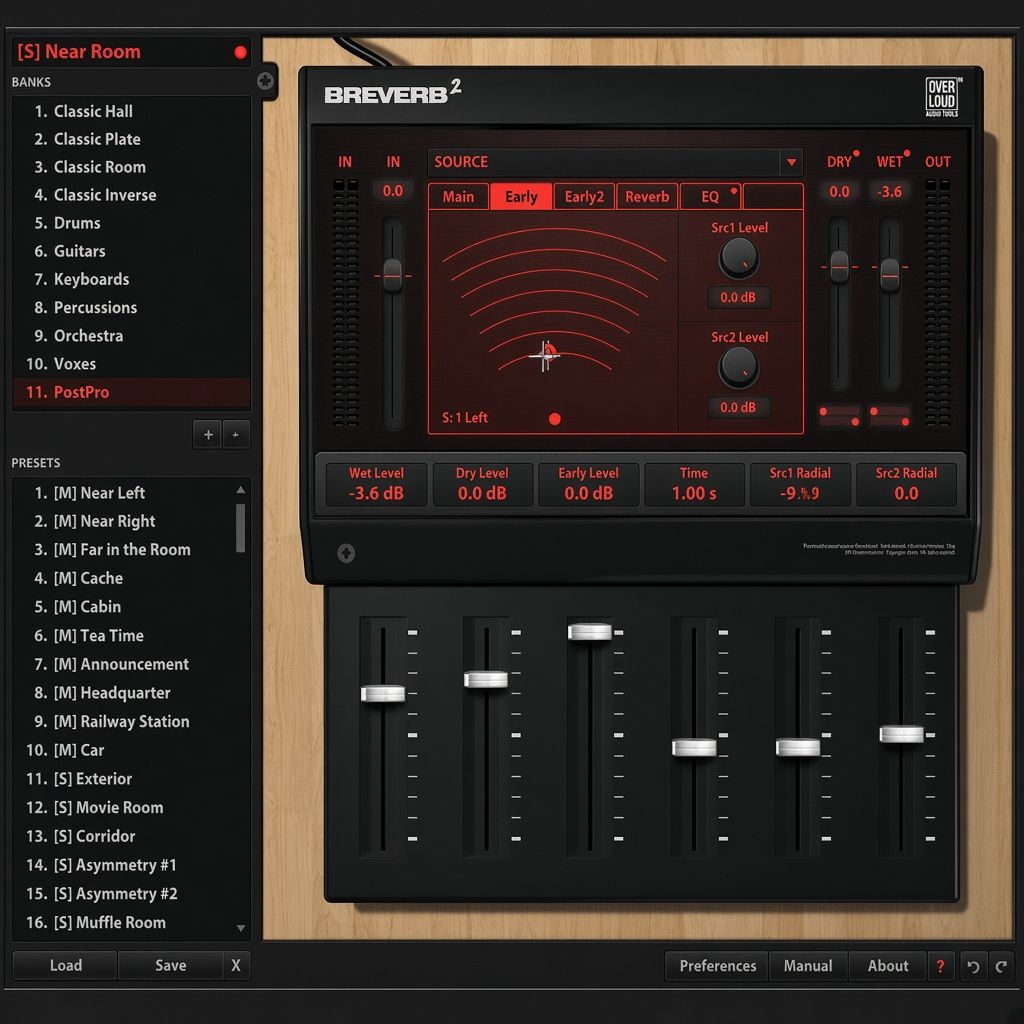The width and height of the screenshot is (1024, 1024).
Task: Toggle the WET enable indicator dot
Action: pos(906,153)
